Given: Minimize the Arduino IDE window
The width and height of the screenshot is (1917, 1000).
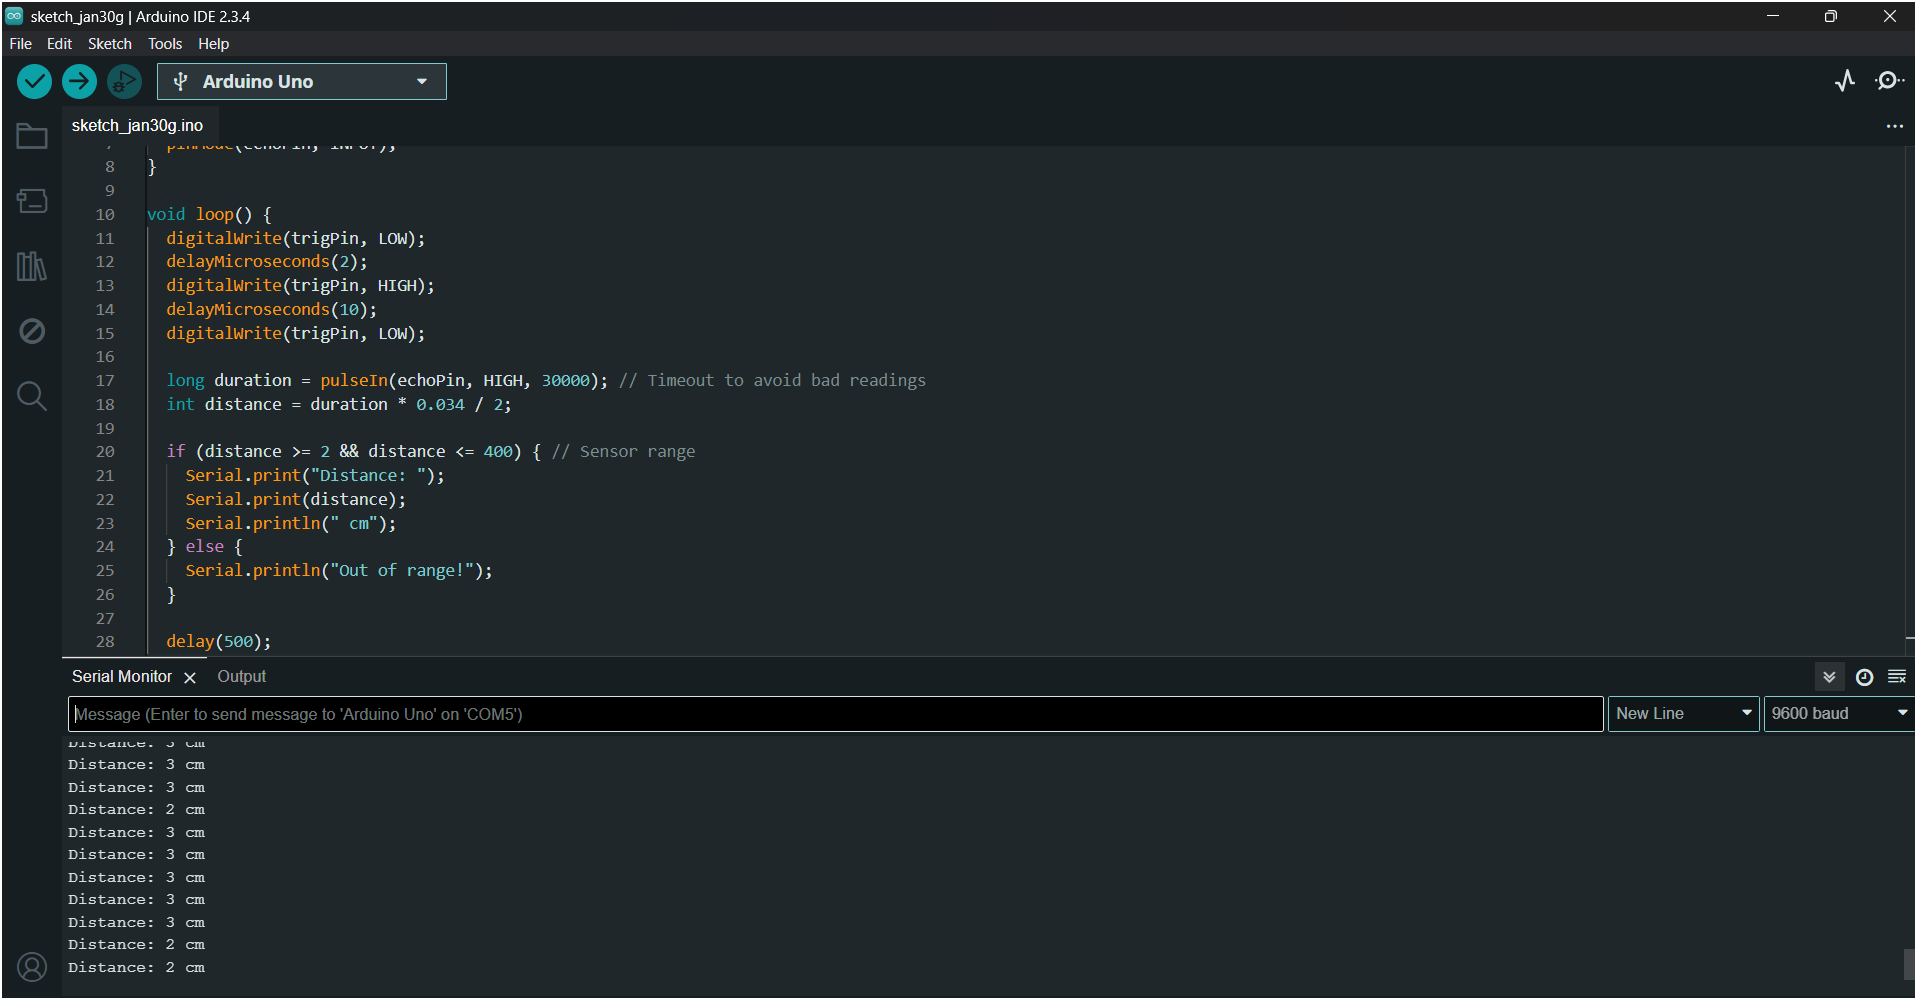Looking at the screenshot, I should (1772, 16).
